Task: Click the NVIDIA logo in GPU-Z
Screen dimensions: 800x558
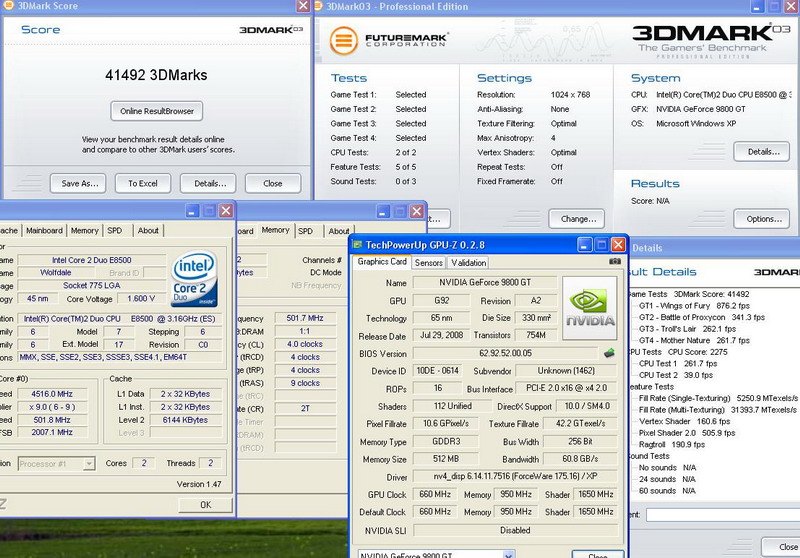Action: 589,308
